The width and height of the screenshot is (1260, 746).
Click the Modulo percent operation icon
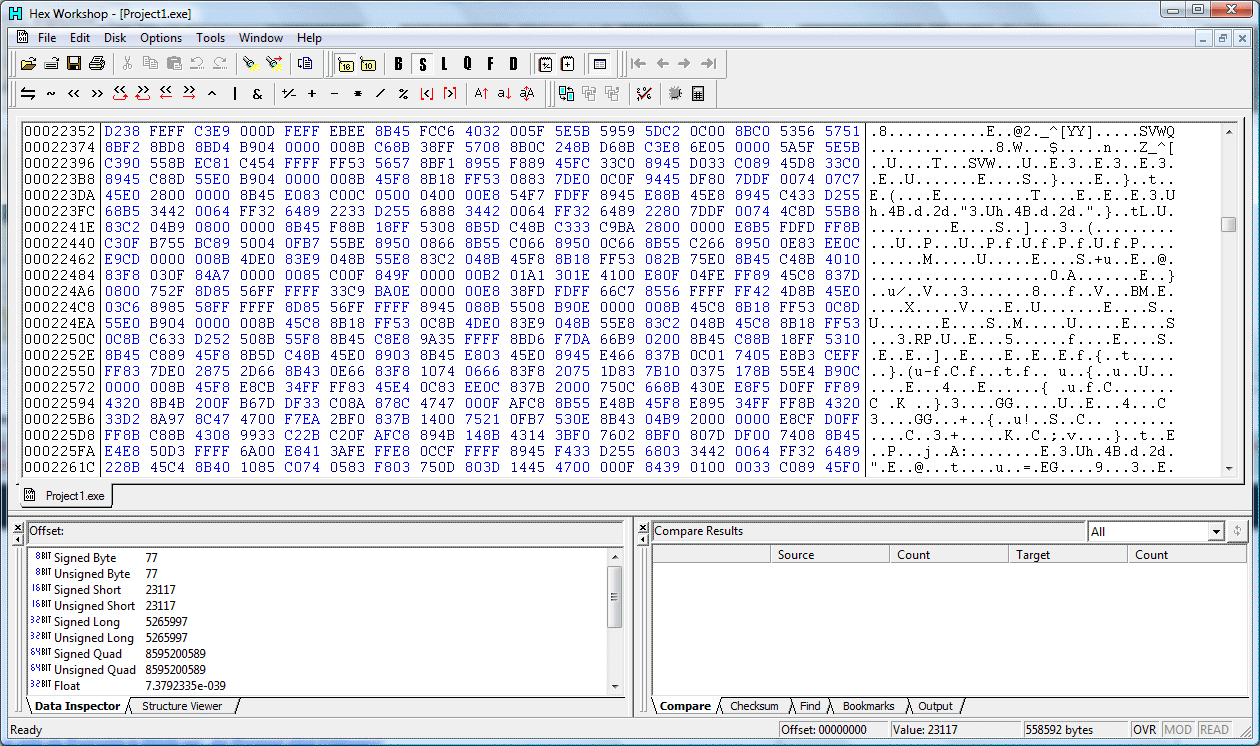[x=404, y=93]
